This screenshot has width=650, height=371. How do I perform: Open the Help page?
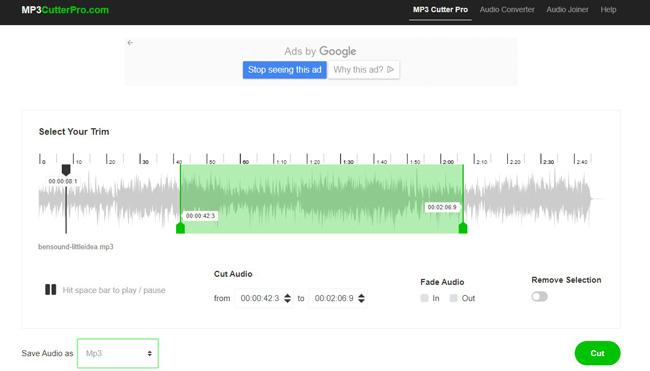(608, 10)
